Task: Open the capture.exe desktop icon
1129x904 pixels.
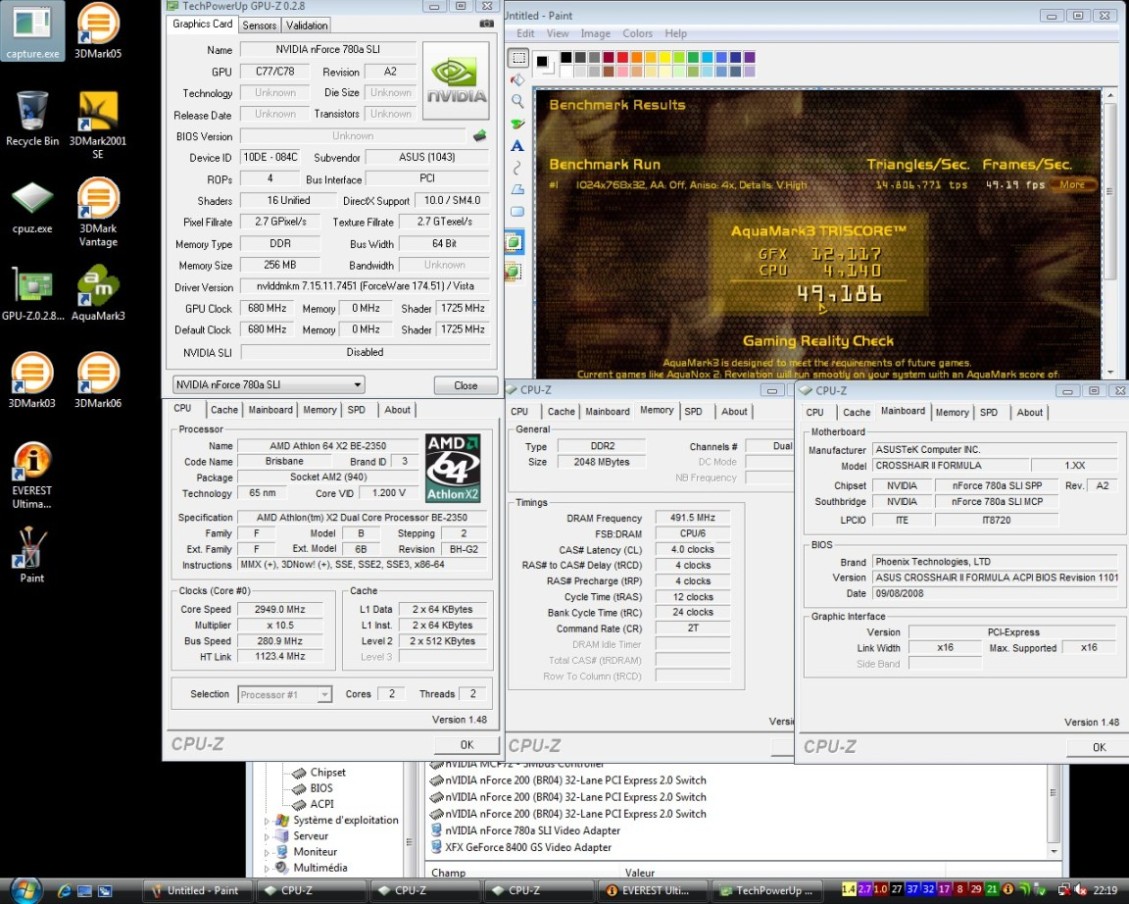Action: tap(32, 31)
